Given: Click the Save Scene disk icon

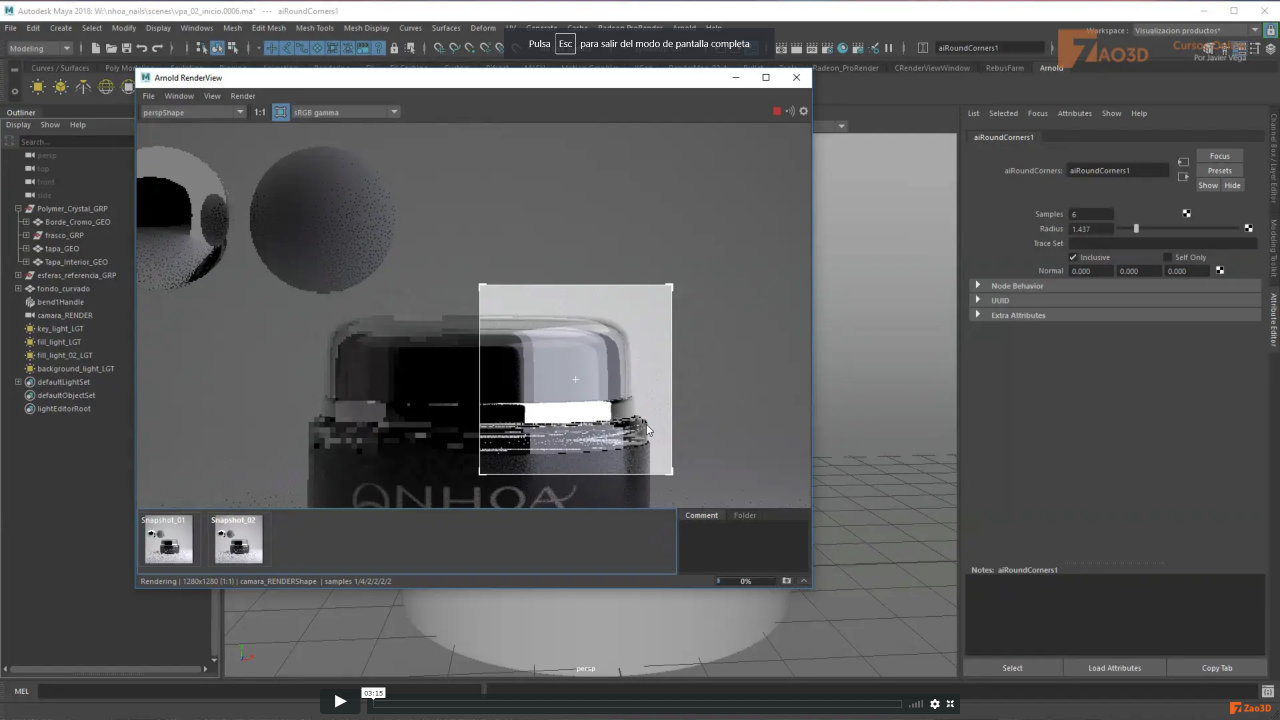Looking at the screenshot, I should tap(126, 48).
